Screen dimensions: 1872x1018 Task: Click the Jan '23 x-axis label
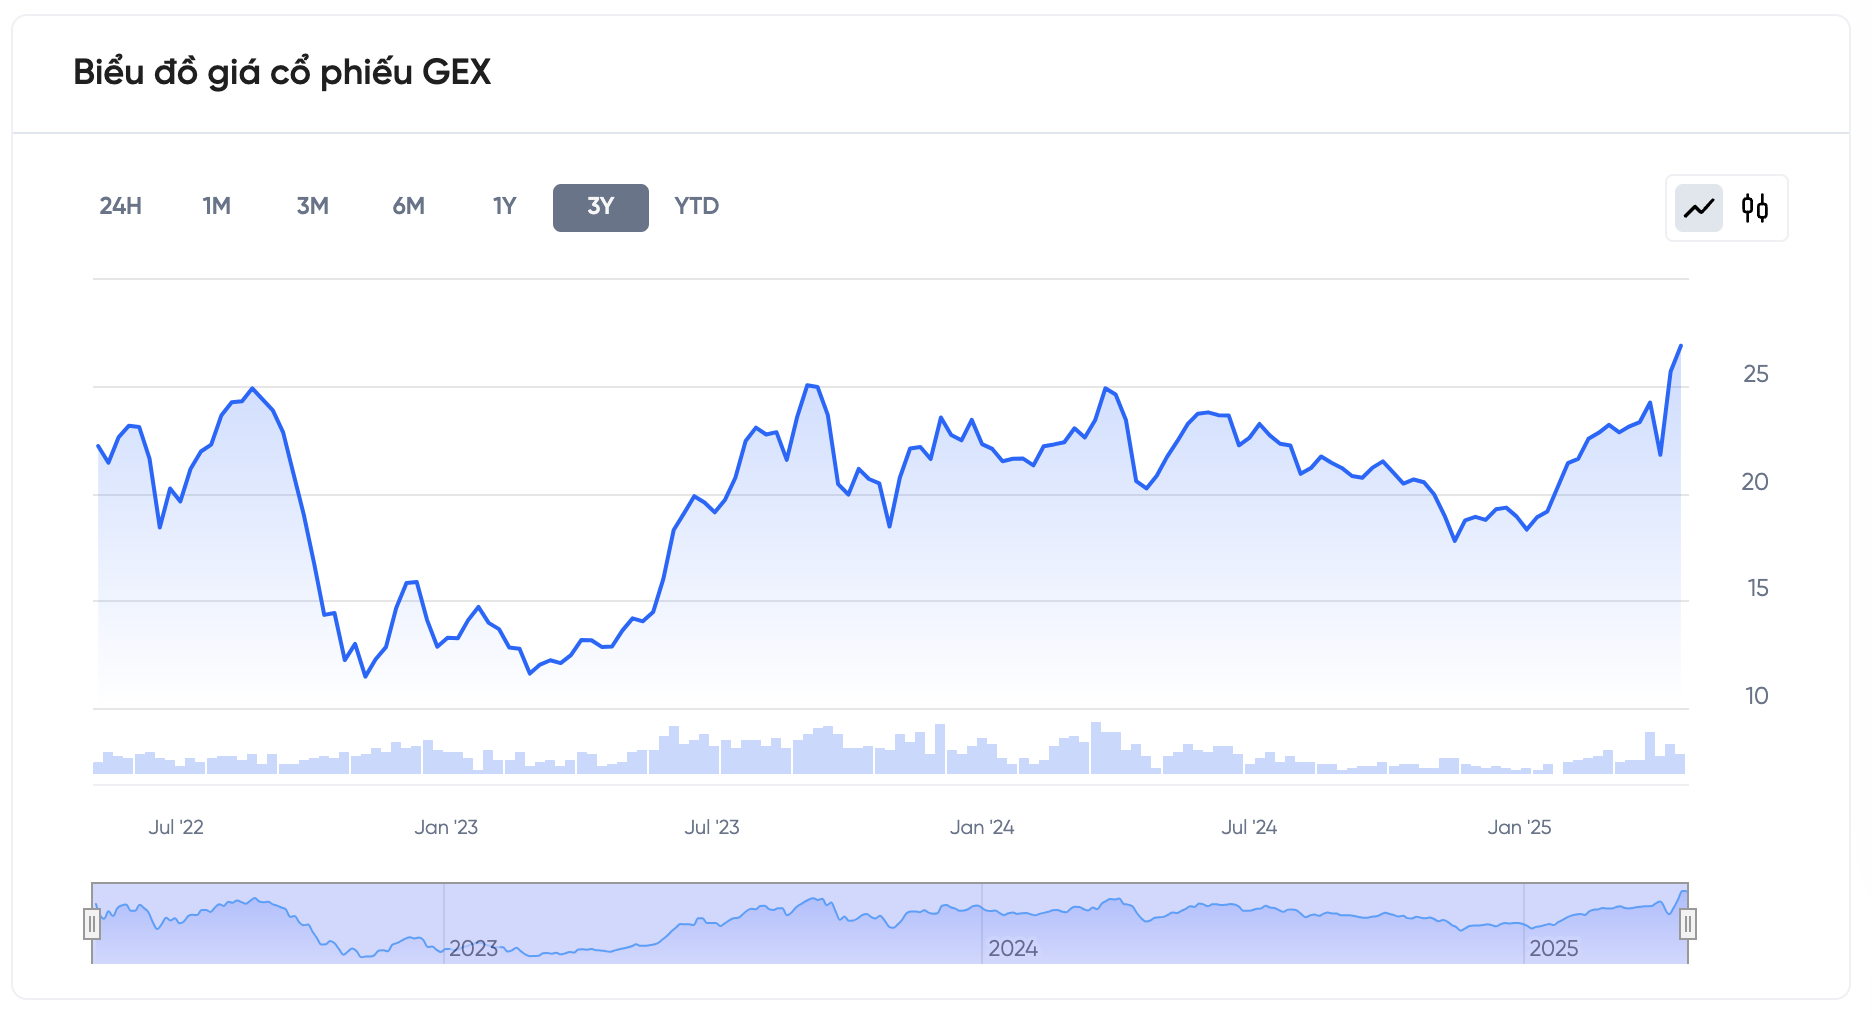point(446,827)
